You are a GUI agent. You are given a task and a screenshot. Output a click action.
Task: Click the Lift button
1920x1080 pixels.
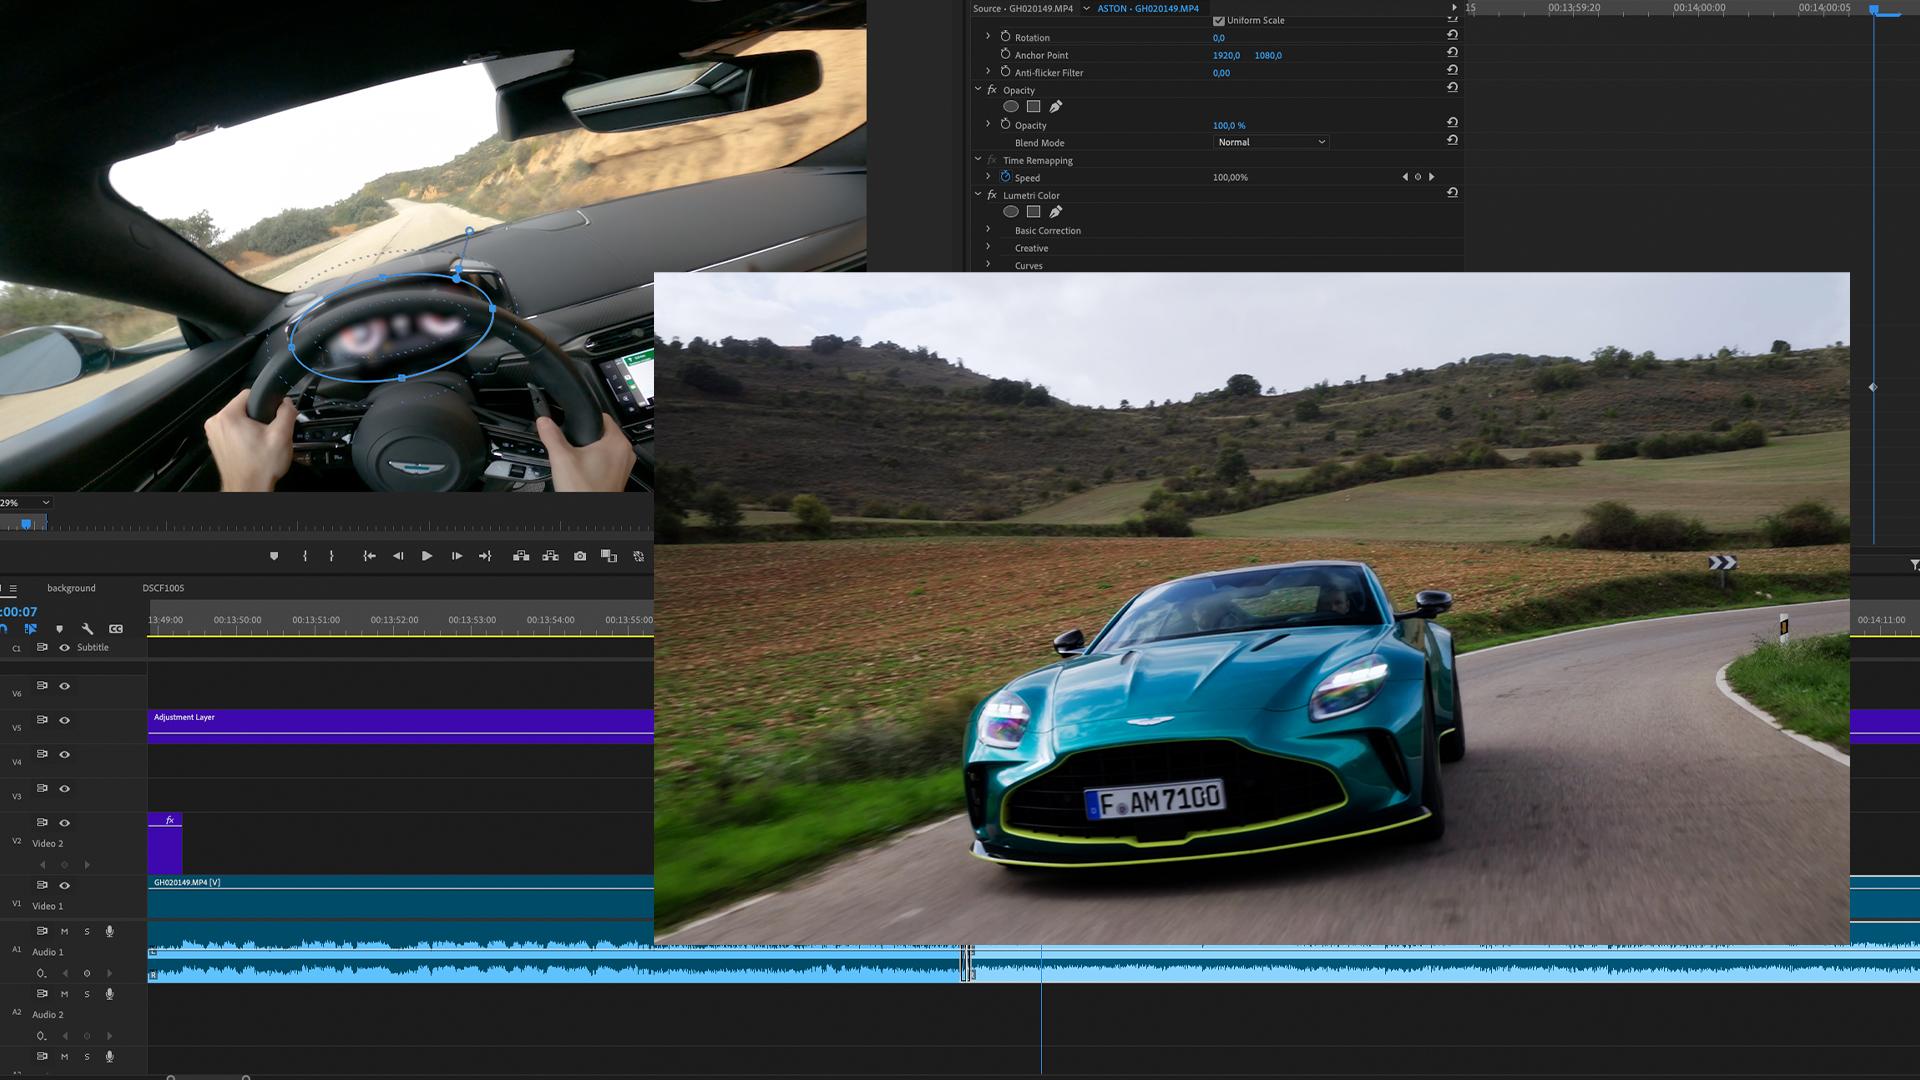[x=521, y=556]
